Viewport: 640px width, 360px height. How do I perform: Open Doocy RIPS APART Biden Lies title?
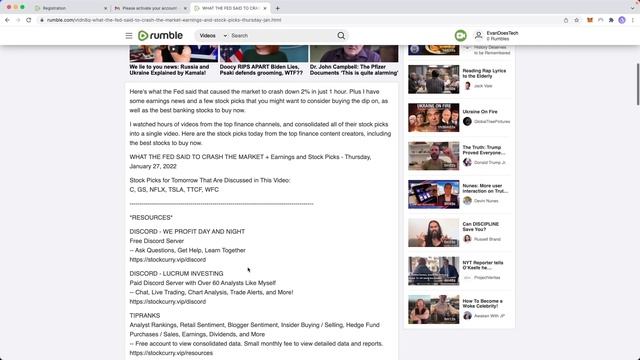coord(261,70)
